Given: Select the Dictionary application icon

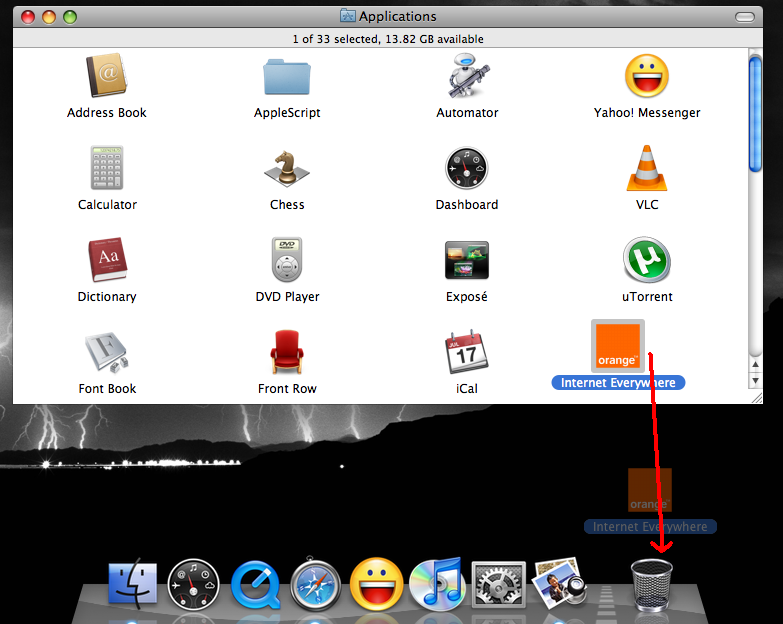Looking at the screenshot, I should (x=107, y=260).
